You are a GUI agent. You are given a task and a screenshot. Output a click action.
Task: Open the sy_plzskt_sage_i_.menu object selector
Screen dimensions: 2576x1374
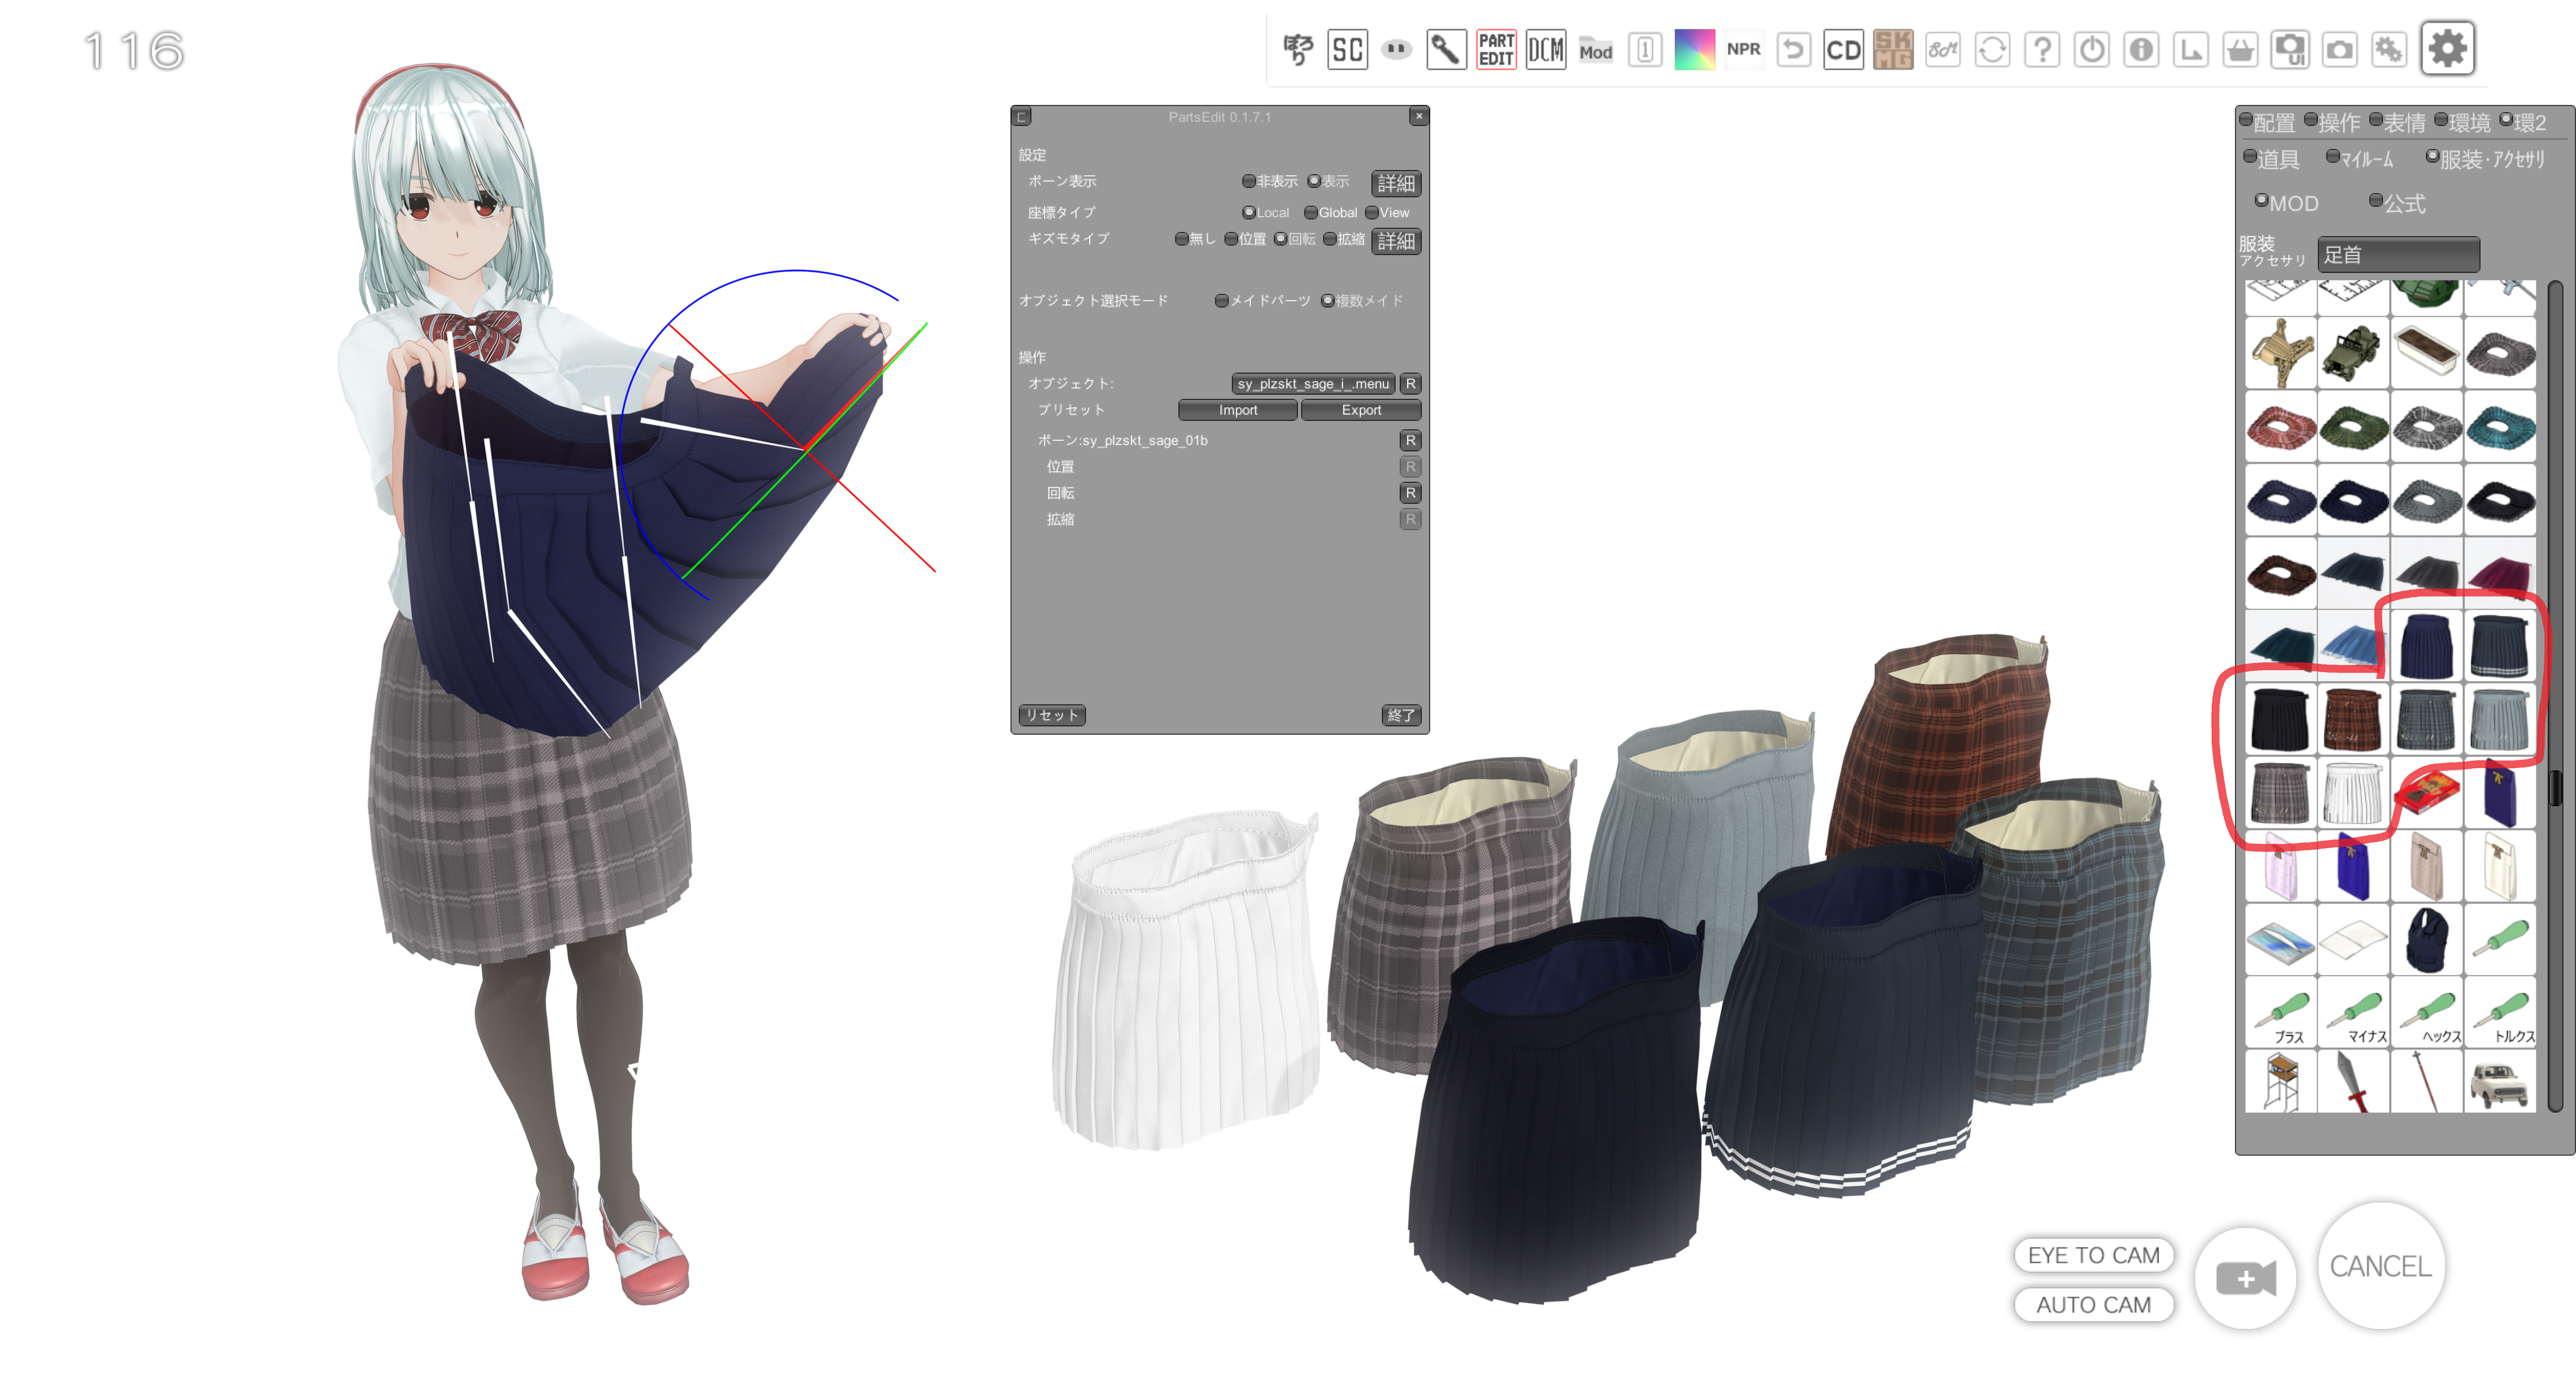tap(1313, 383)
